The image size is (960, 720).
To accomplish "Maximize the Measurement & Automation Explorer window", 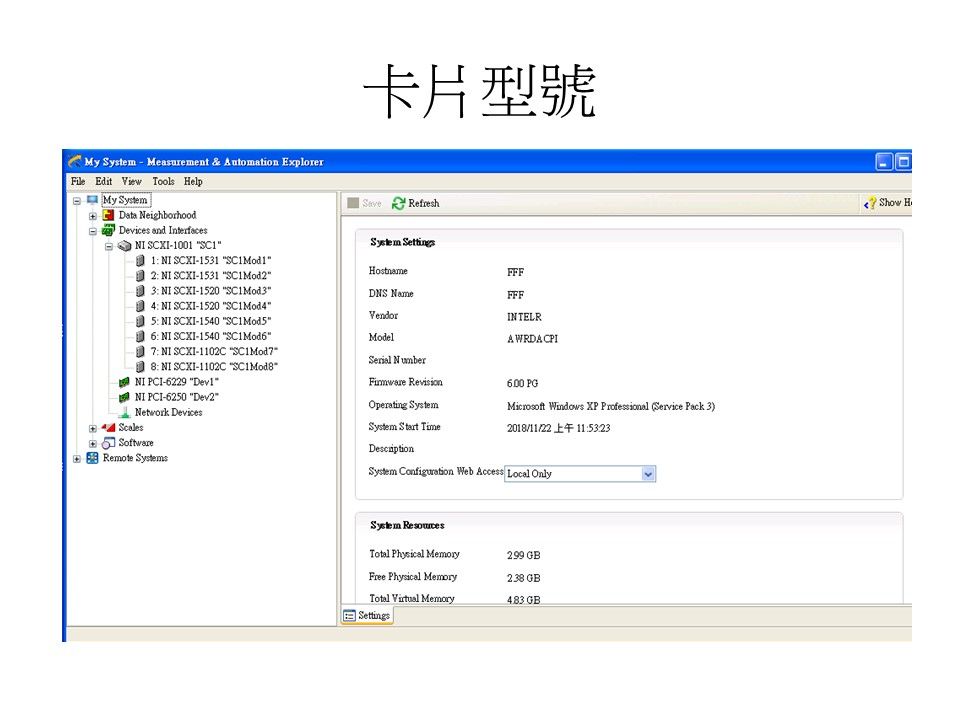I will tap(903, 162).
